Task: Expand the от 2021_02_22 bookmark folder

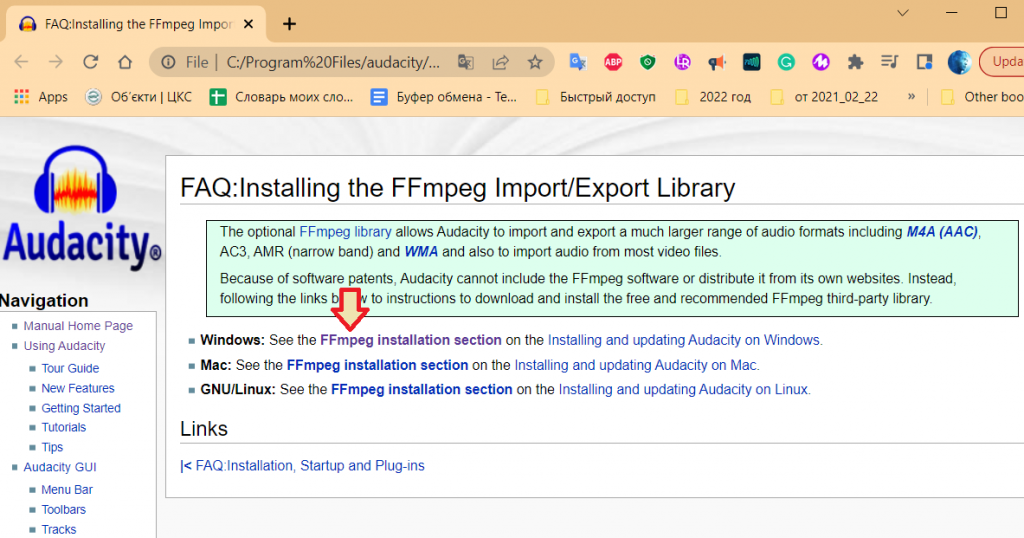Action: click(x=824, y=97)
